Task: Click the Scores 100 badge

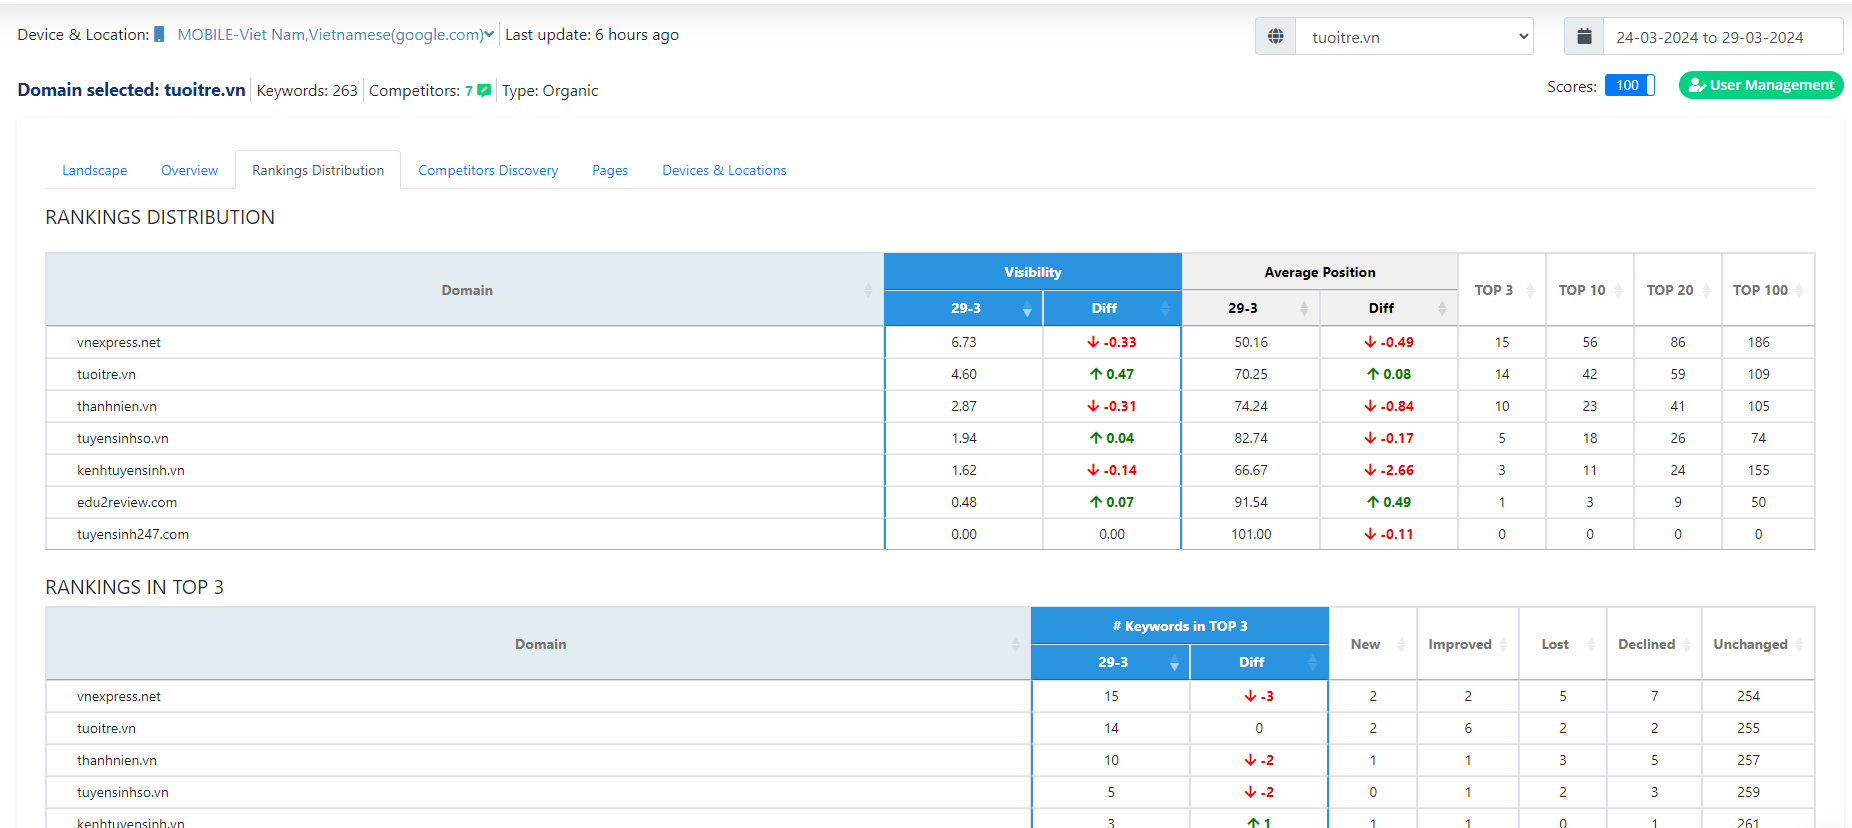Action: click(1629, 85)
